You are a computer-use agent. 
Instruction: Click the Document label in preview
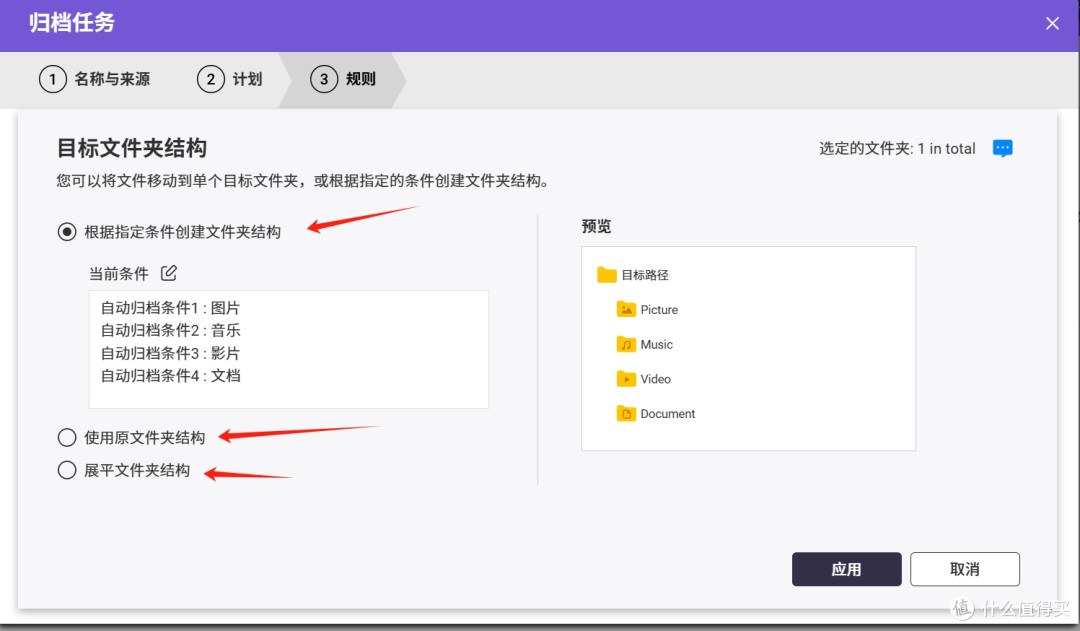point(667,413)
